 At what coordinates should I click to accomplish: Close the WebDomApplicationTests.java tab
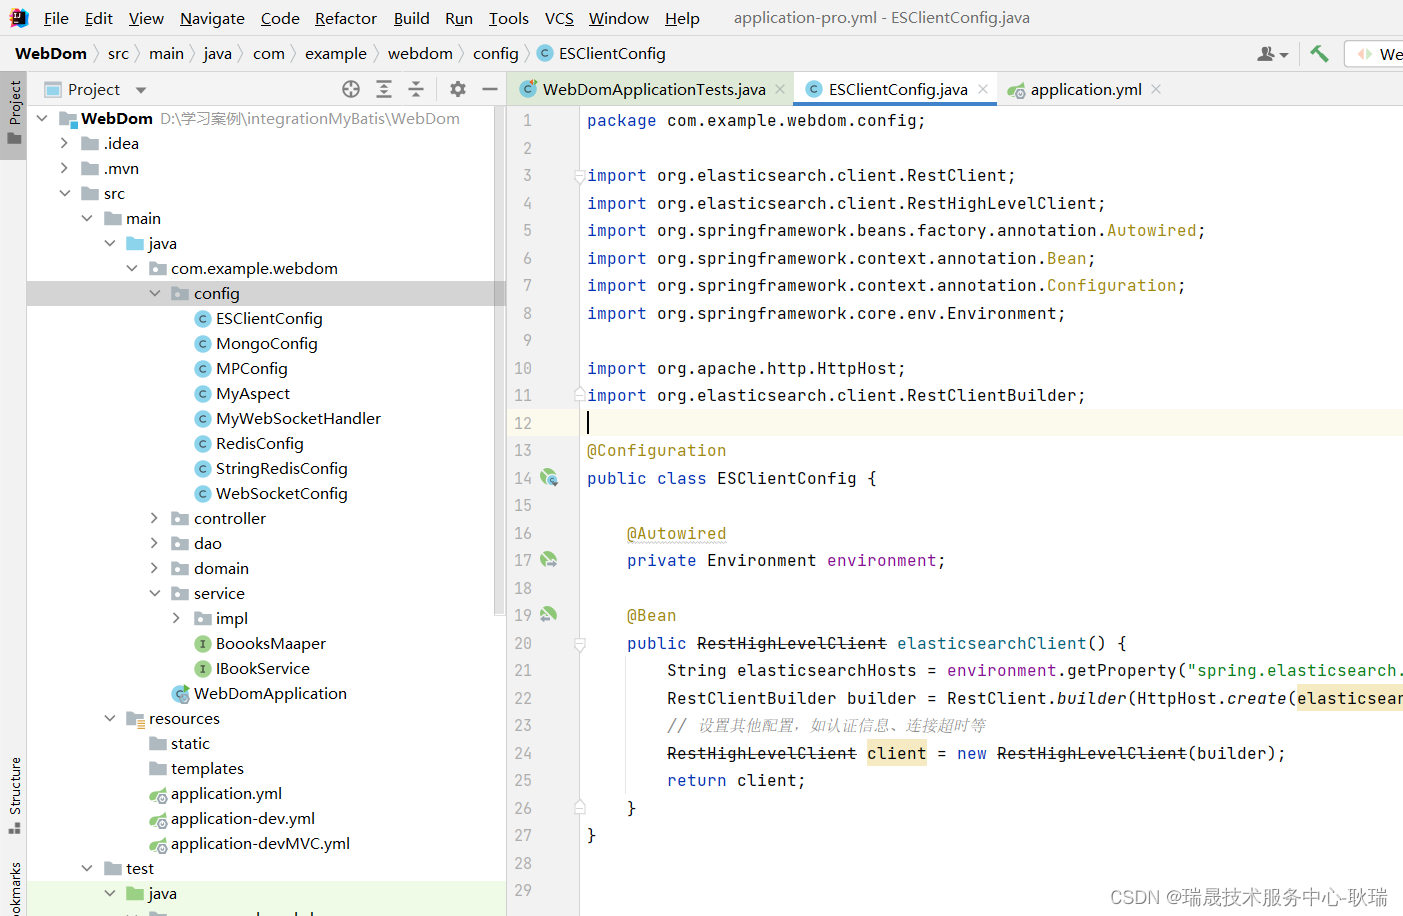point(780,89)
